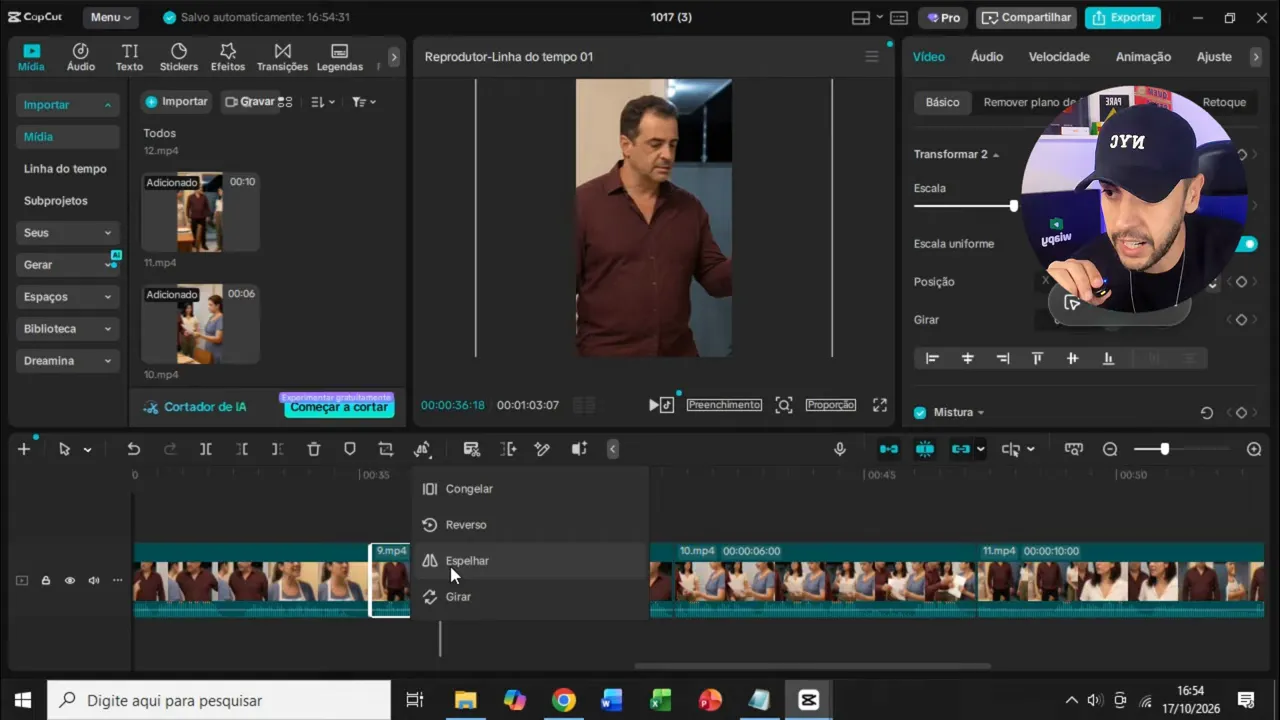Expand the Biblioteca section
The width and height of the screenshot is (1280, 720).
(x=68, y=329)
